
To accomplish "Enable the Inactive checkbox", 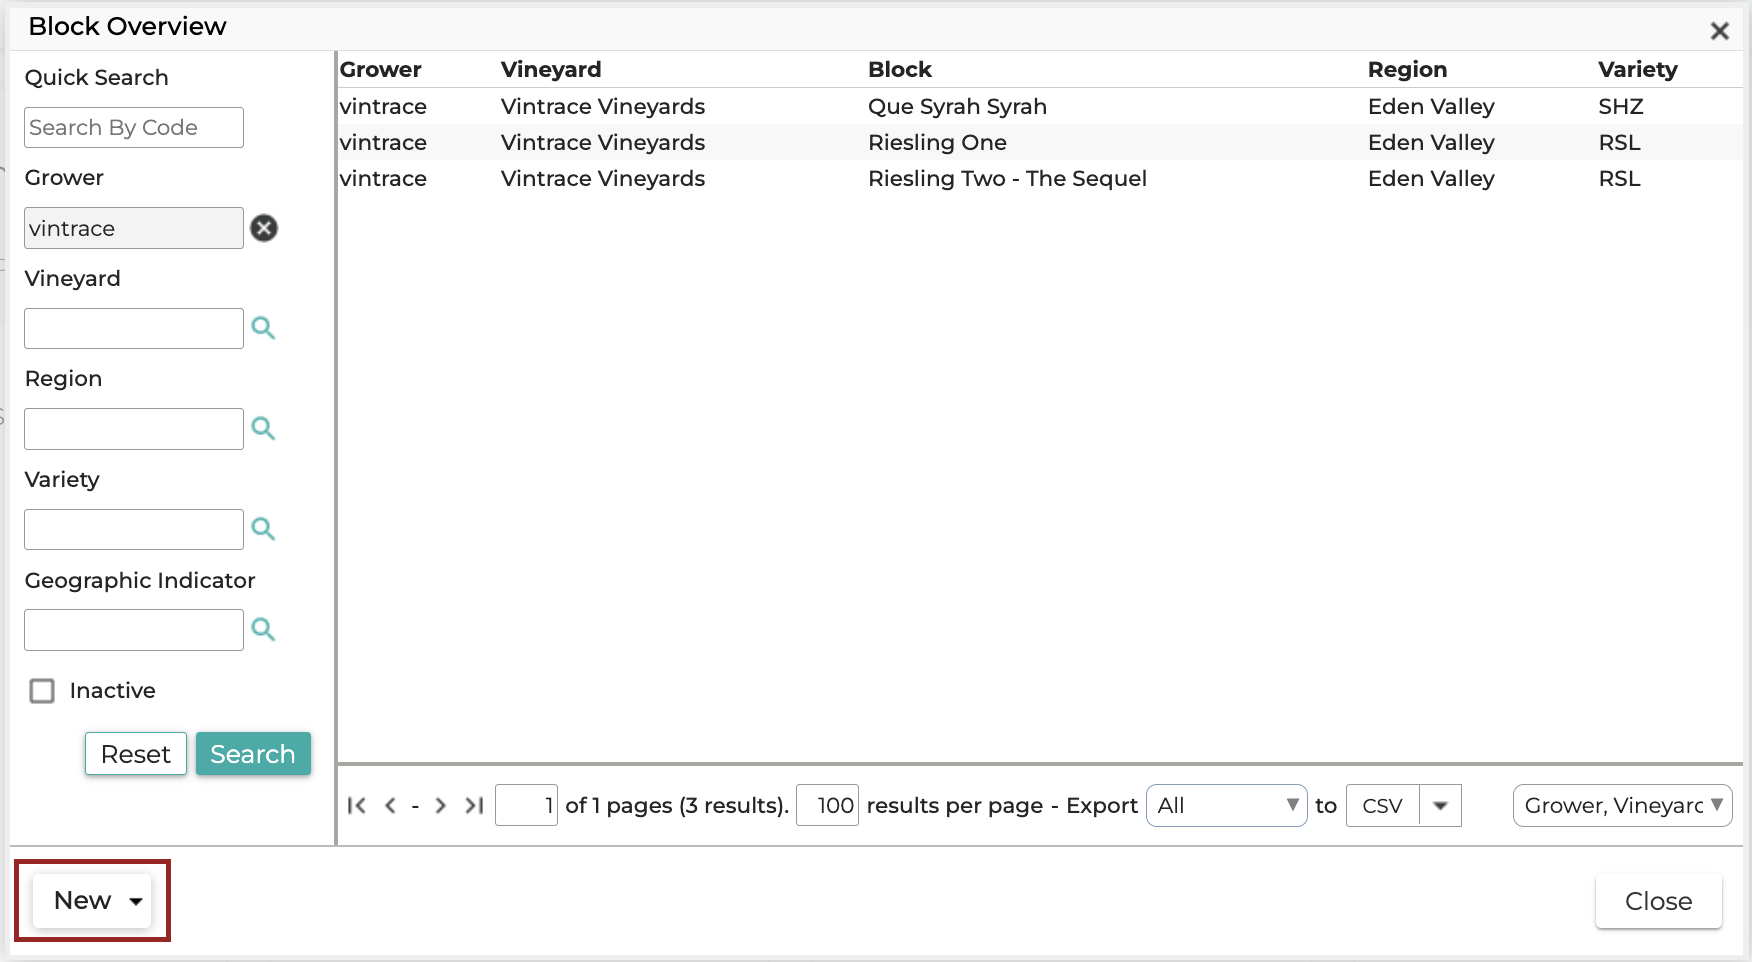I will point(41,690).
